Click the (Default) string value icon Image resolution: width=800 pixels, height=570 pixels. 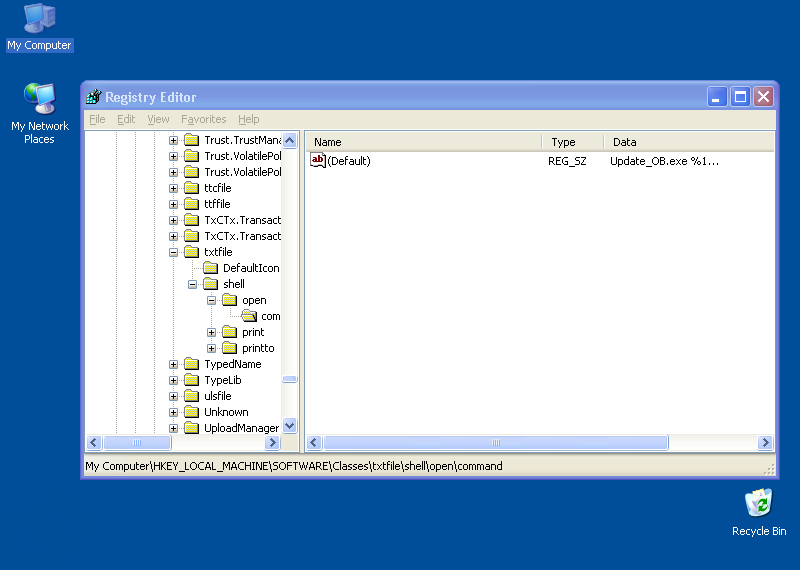point(317,161)
